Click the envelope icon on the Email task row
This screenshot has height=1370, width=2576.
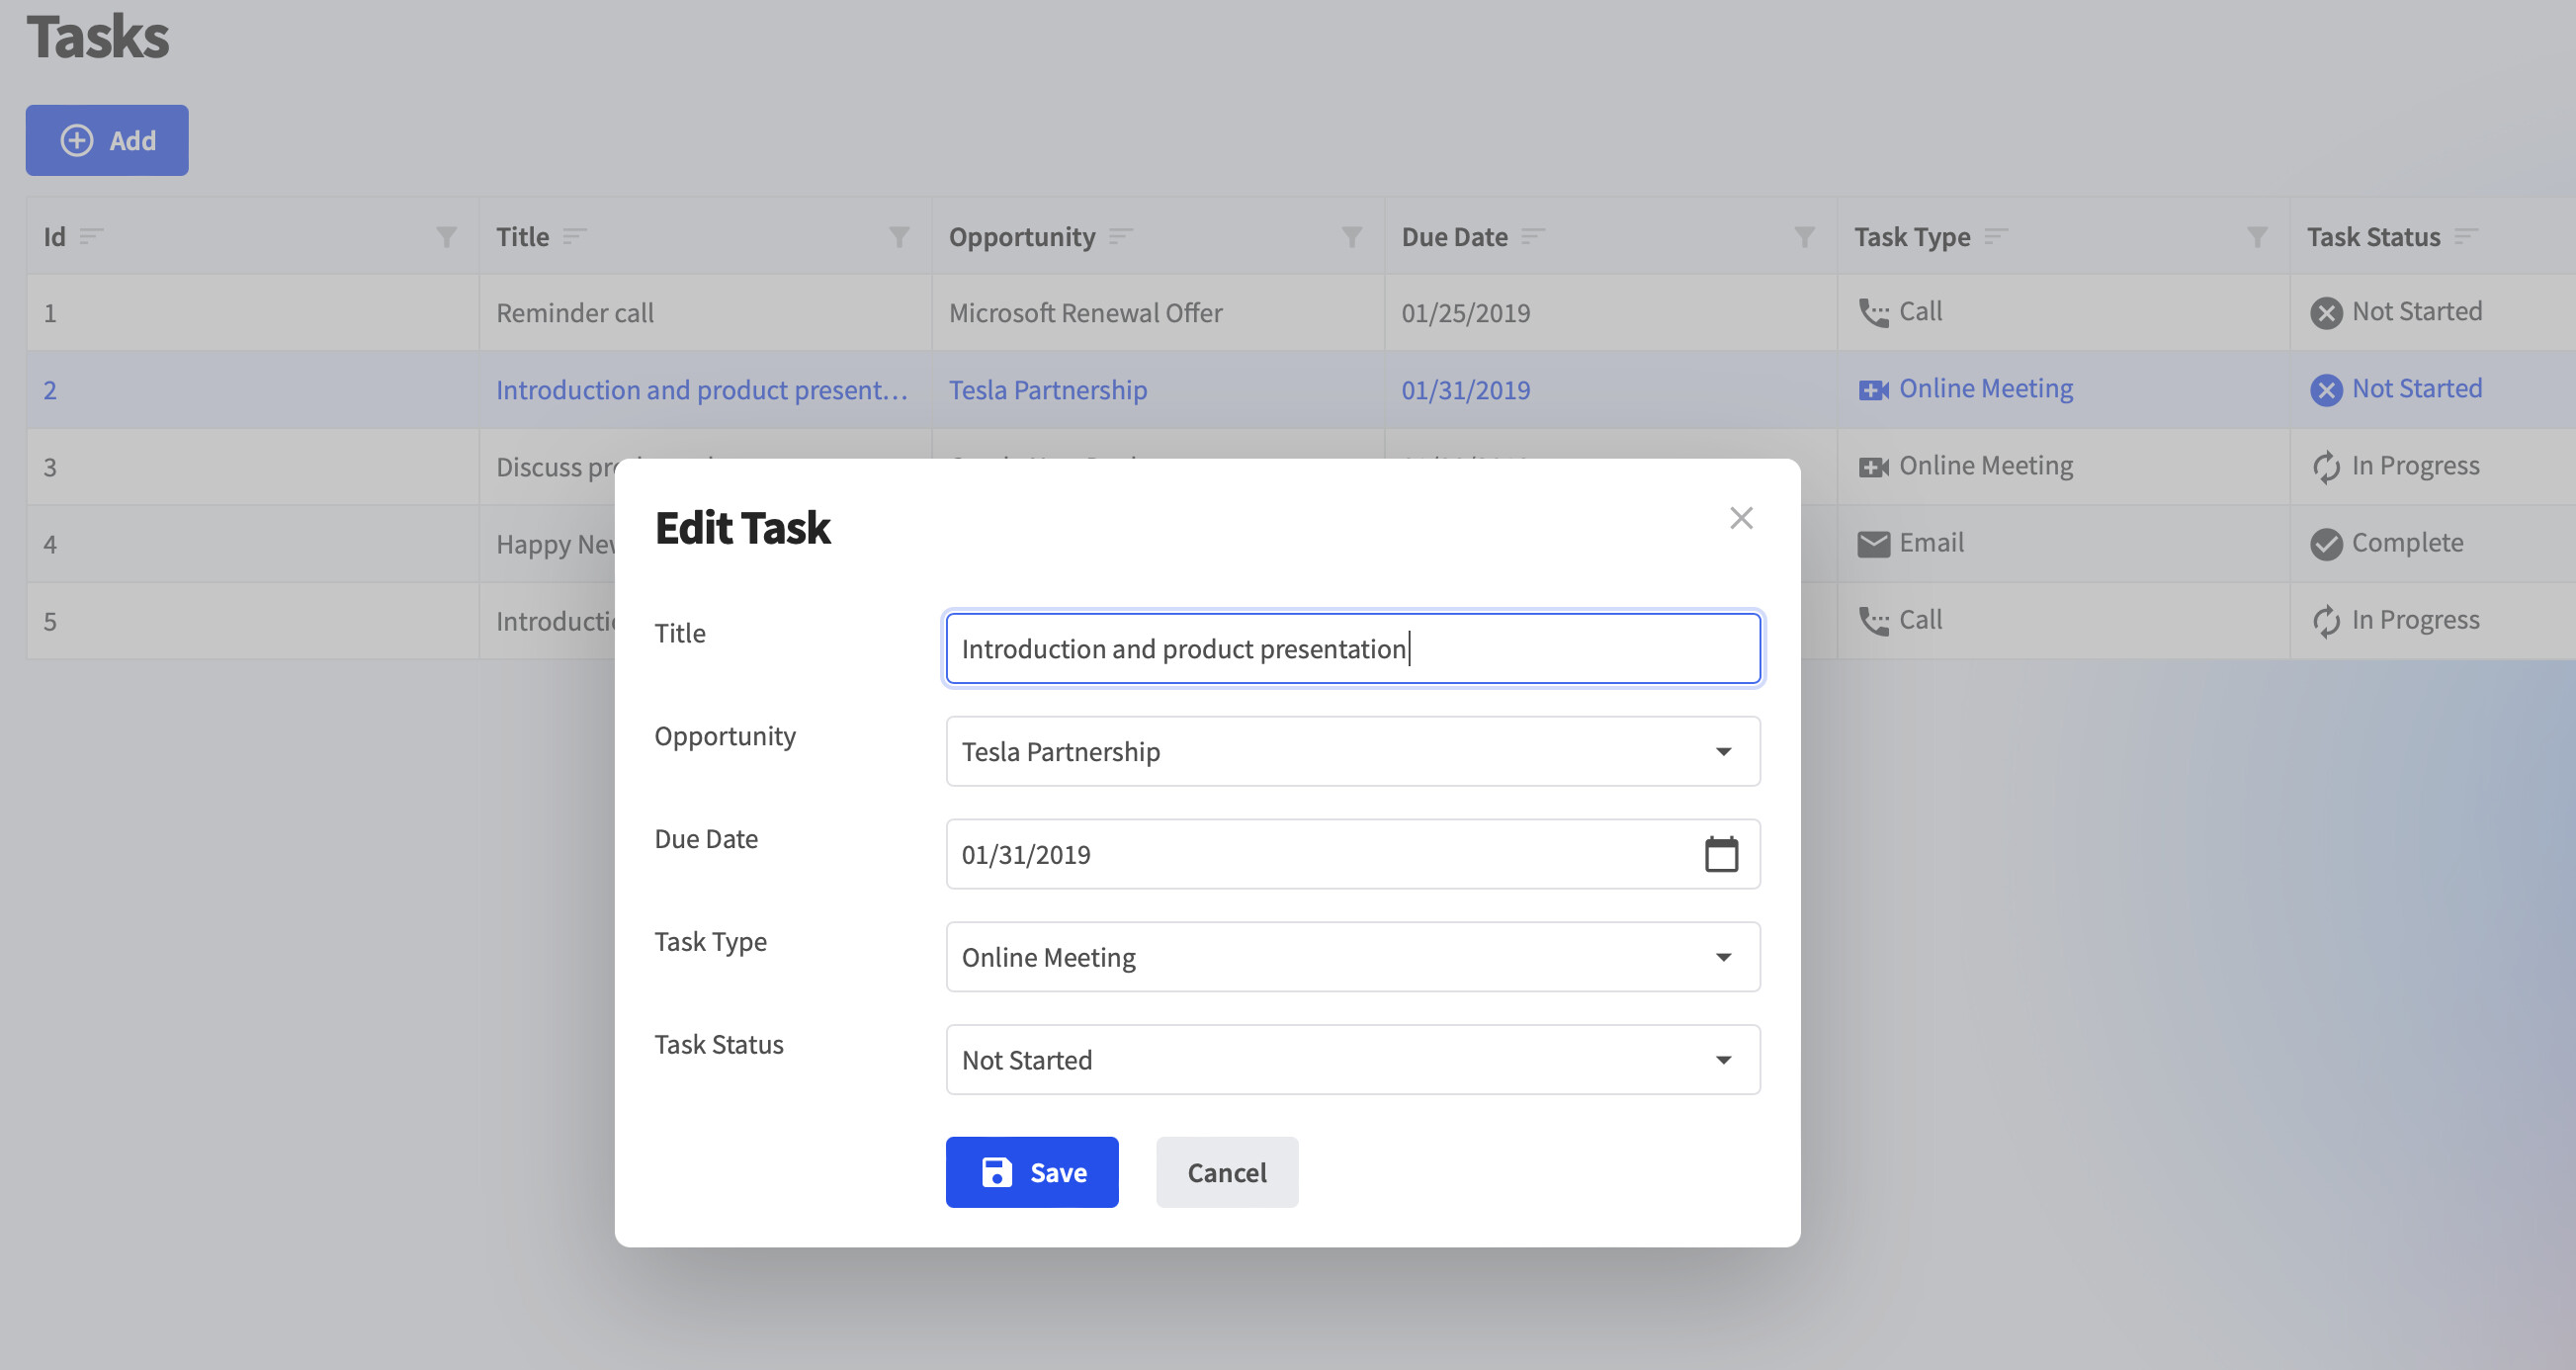(x=1873, y=542)
